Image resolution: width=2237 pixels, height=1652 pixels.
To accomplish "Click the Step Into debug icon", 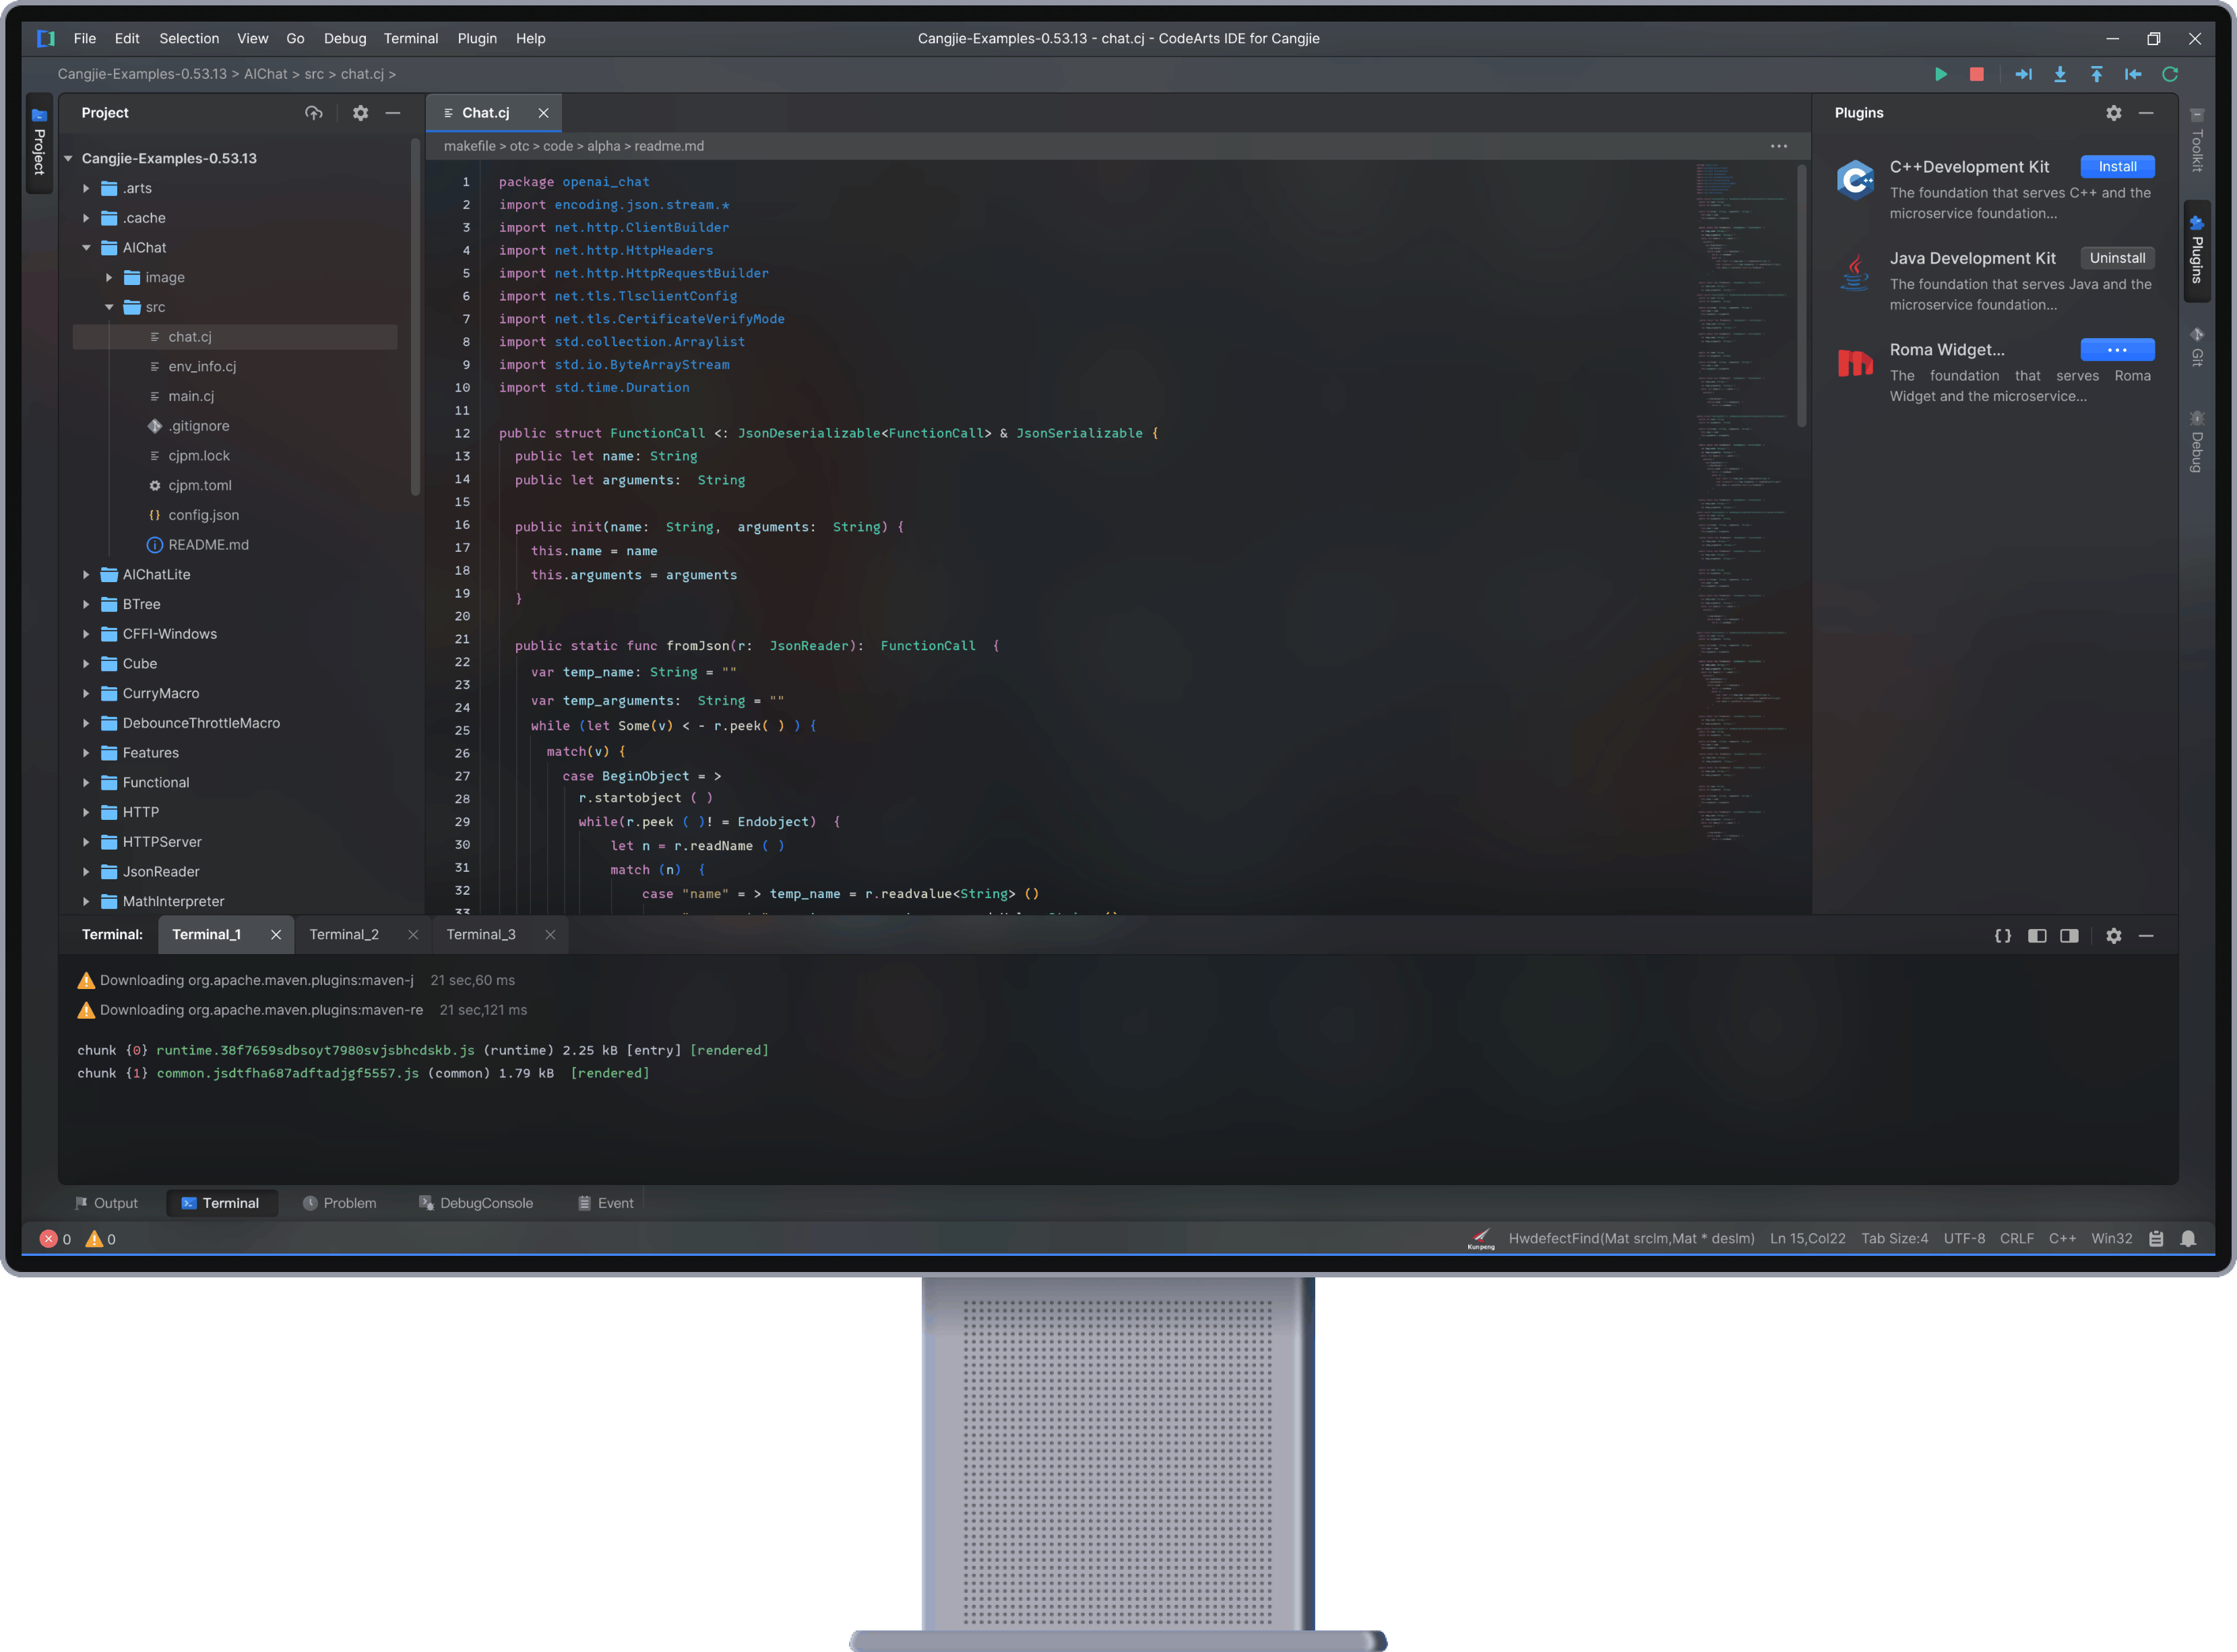I will pyautogui.click(x=2060, y=74).
